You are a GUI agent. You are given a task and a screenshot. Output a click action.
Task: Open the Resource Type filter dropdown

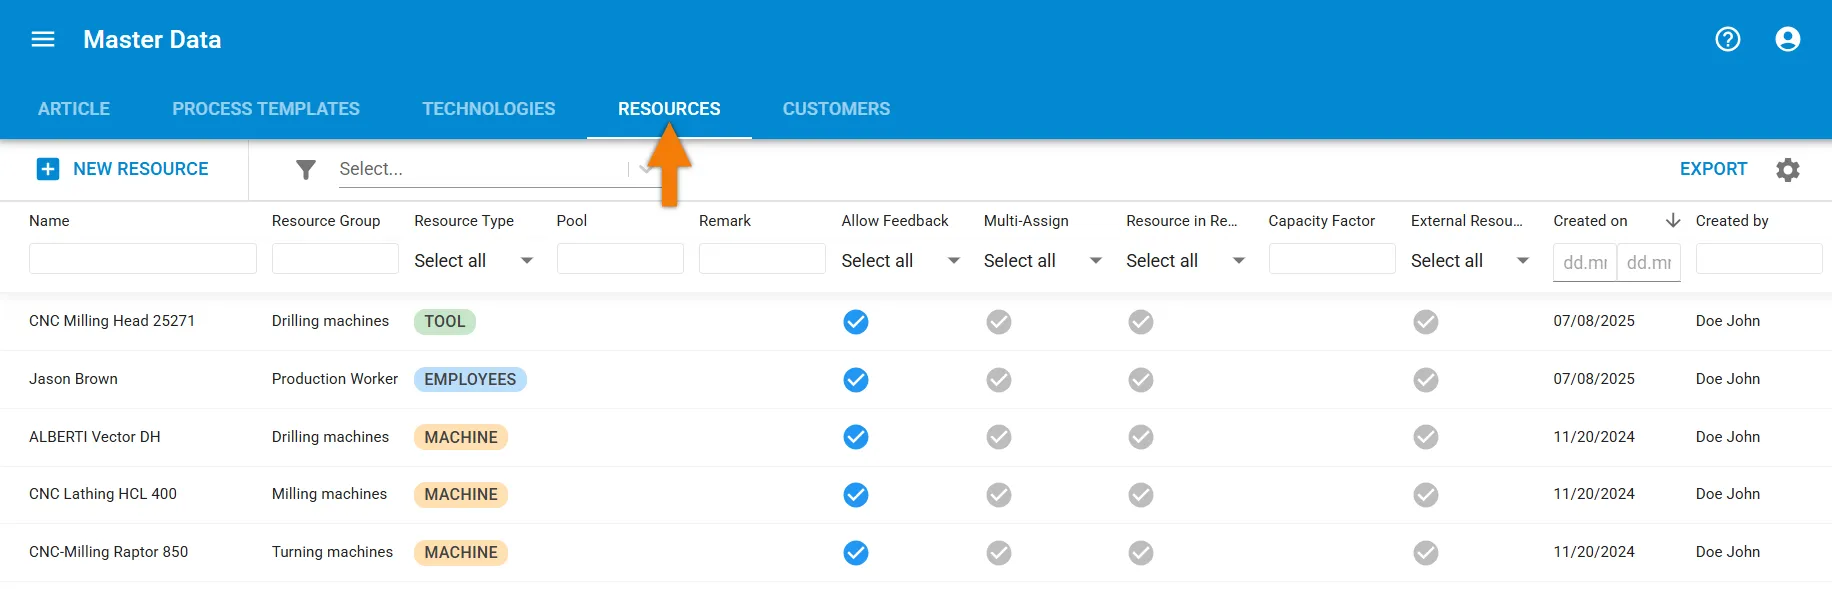(x=476, y=261)
